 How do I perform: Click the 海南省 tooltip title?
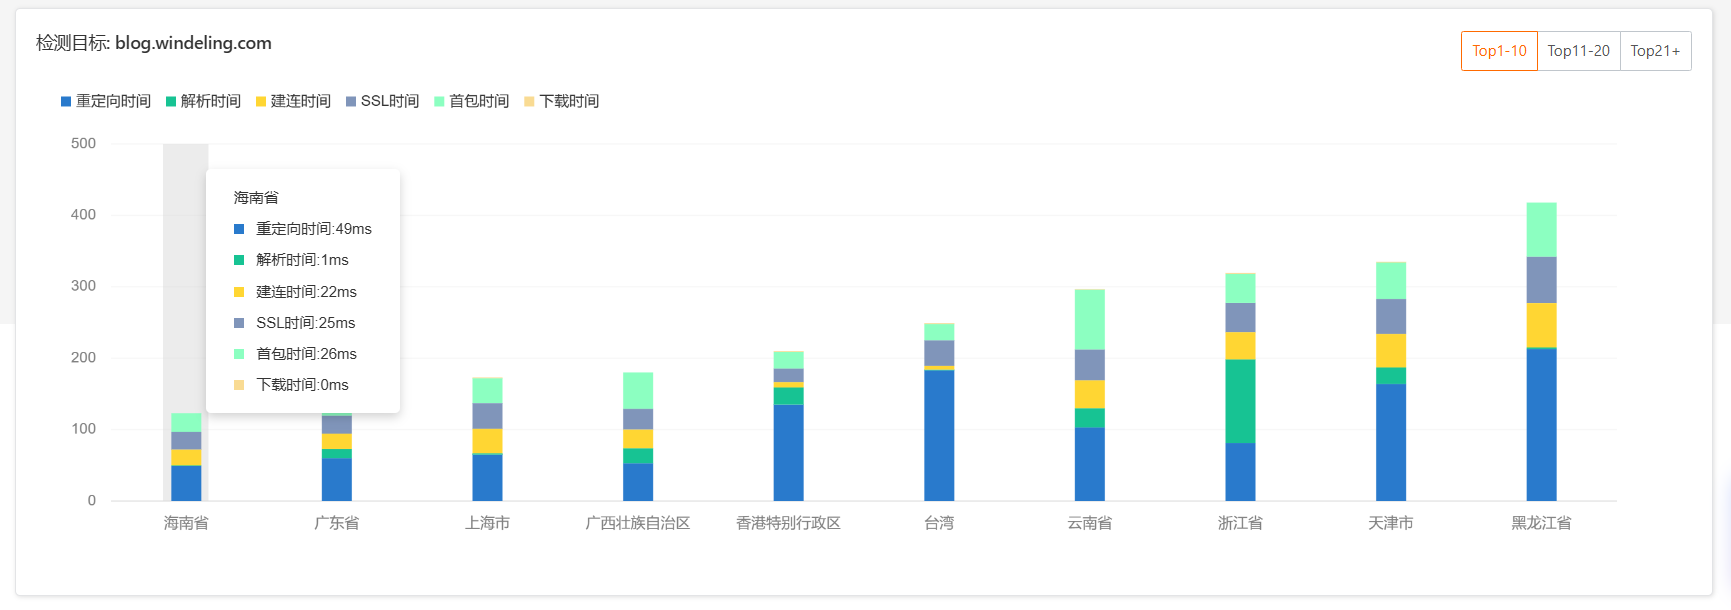(x=256, y=198)
